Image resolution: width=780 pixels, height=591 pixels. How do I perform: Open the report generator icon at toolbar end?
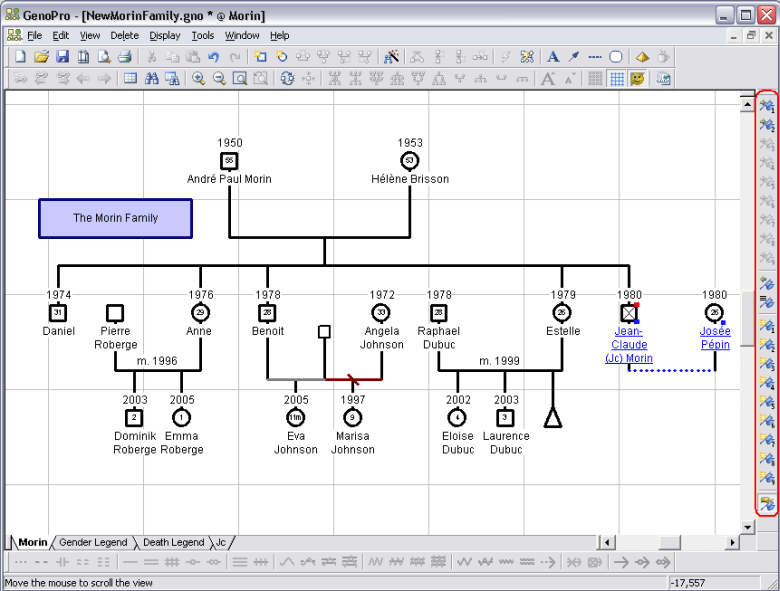click(664, 78)
